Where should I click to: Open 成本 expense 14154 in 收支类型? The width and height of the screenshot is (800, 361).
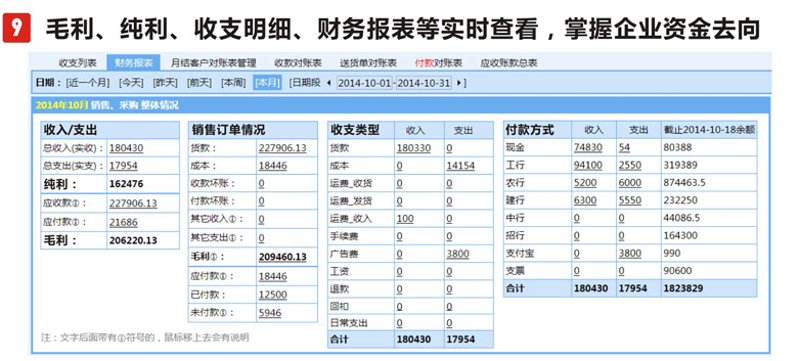(460, 166)
